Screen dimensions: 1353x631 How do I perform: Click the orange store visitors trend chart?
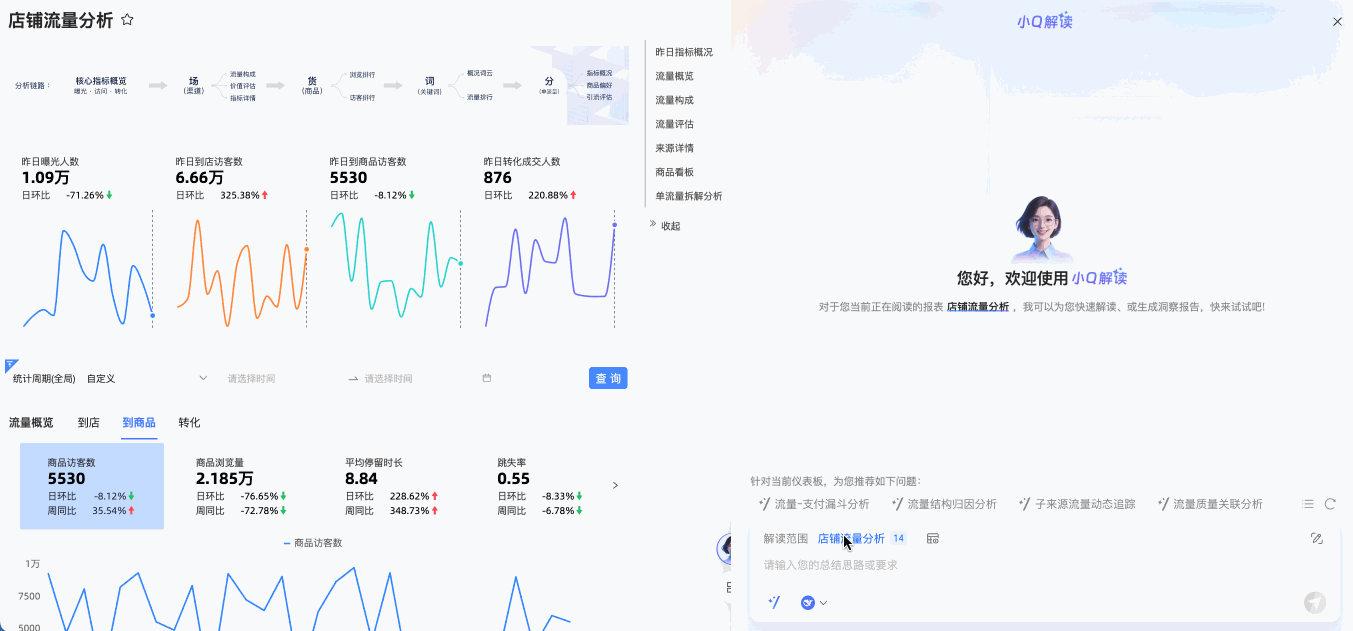(242, 270)
